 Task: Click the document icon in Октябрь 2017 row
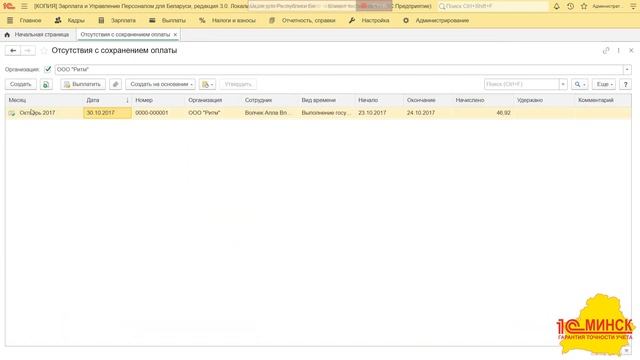click(x=11, y=113)
